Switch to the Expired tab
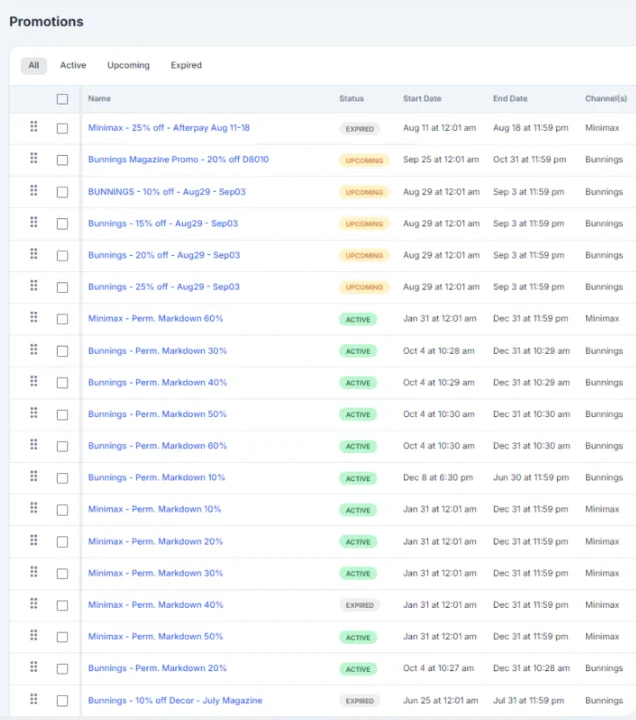Image resolution: width=636 pixels, height=720 pixels. point(186,65)
